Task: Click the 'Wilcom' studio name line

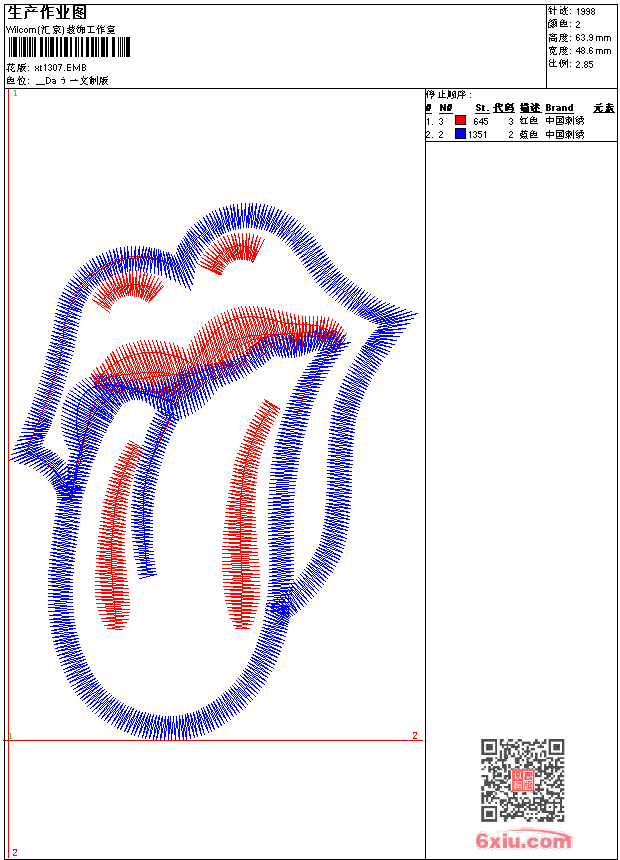Action: (61, 30)
